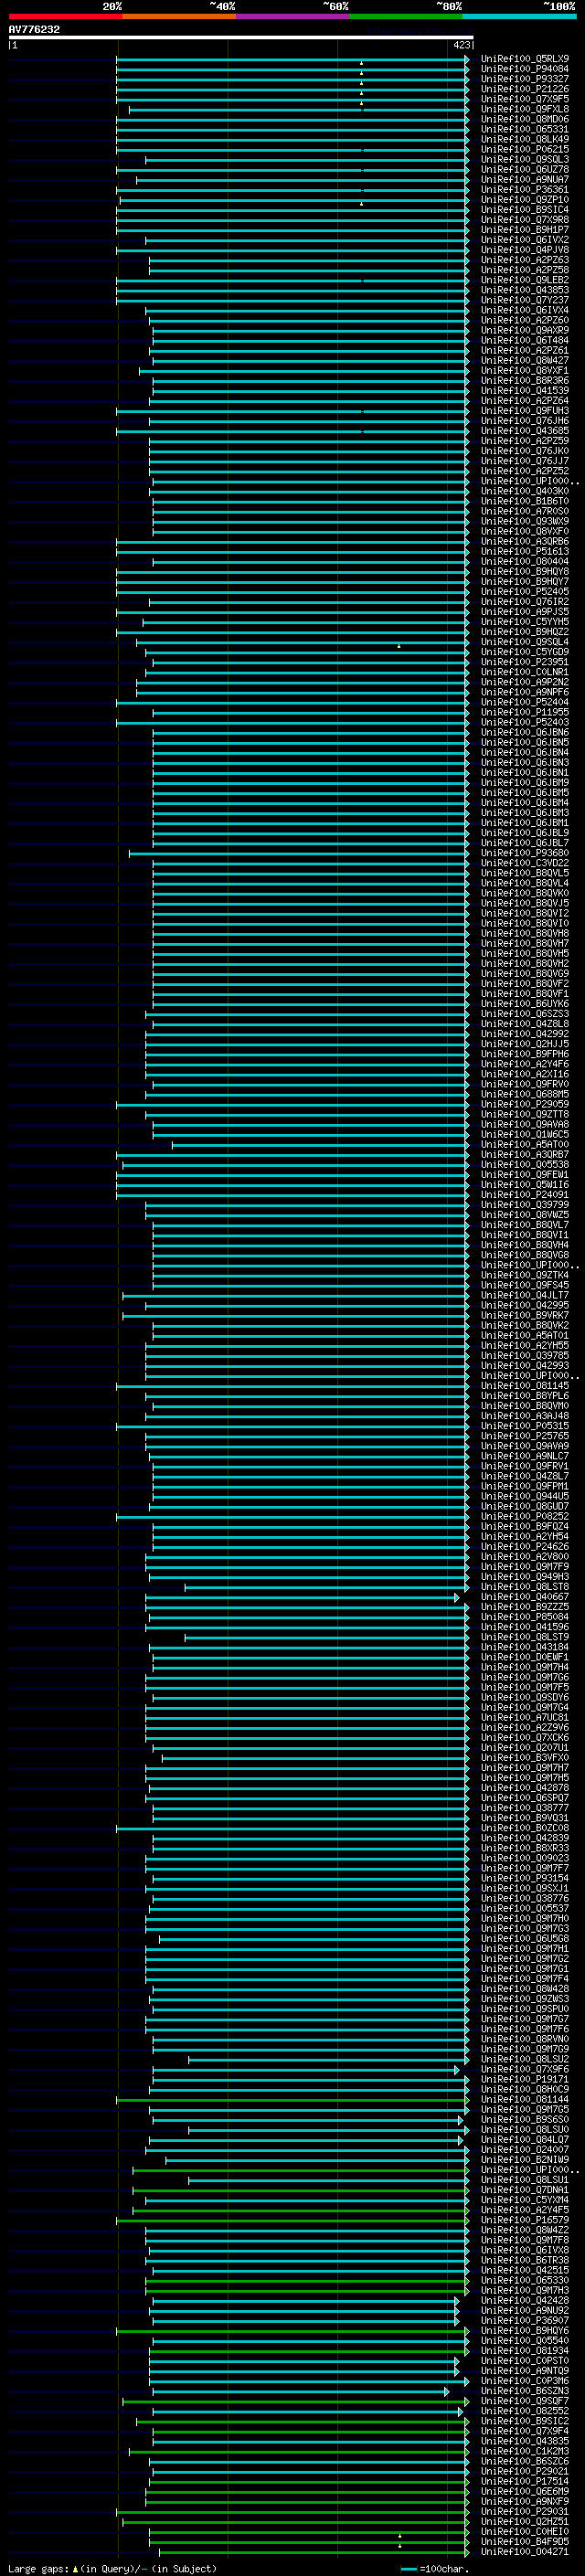This screenshot has height=2576, width=585.
Task: Select the UniRef100_P93154 hit
Action: point(524,1878)
